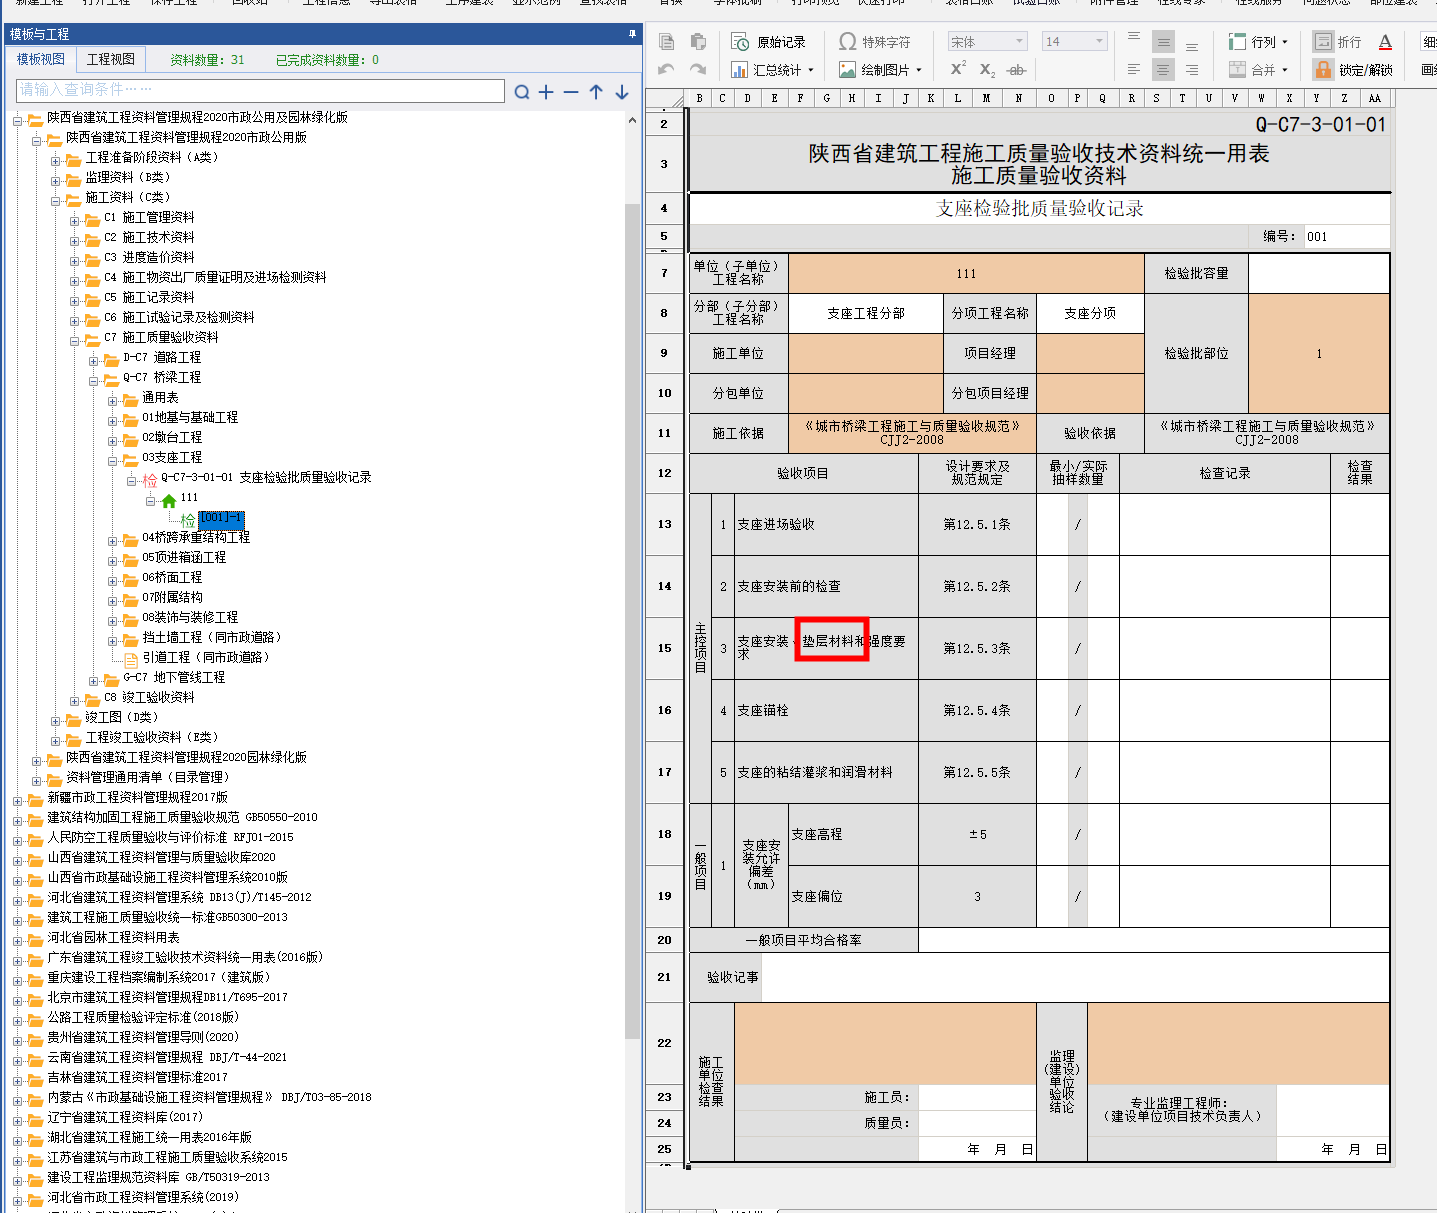Select D-C7 道路工程 folder
Viewport: 1437px width, 1213px height.
[x=162, y=357]
